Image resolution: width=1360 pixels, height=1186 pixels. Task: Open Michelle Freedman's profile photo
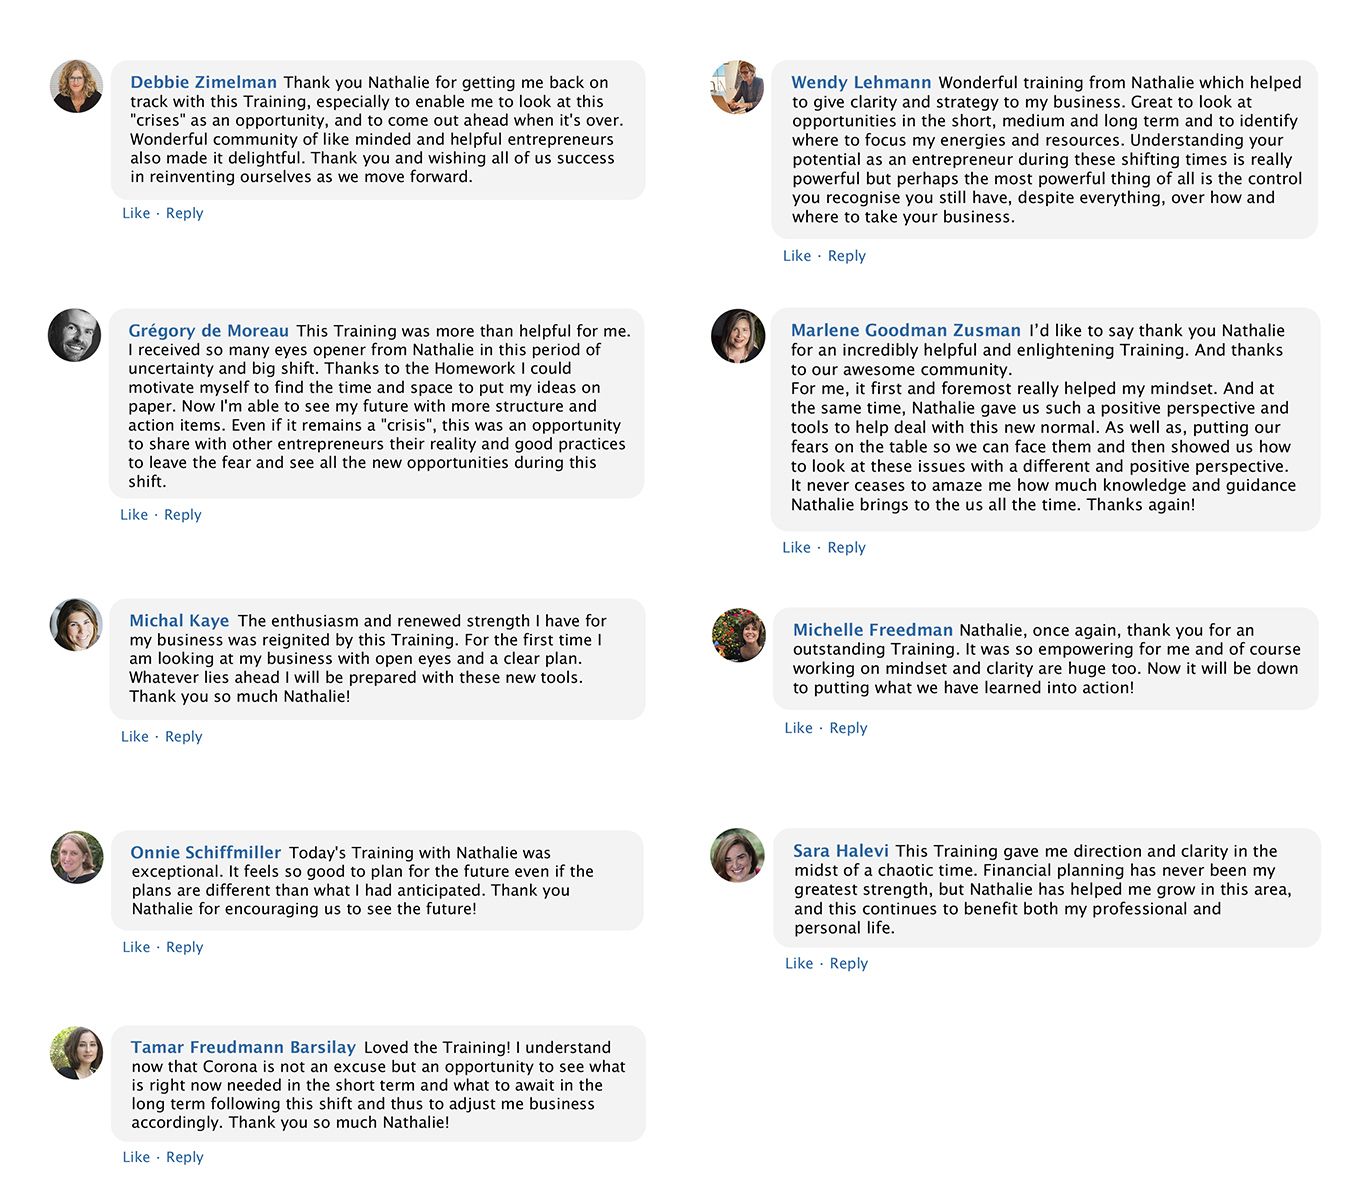coord(739,635)
